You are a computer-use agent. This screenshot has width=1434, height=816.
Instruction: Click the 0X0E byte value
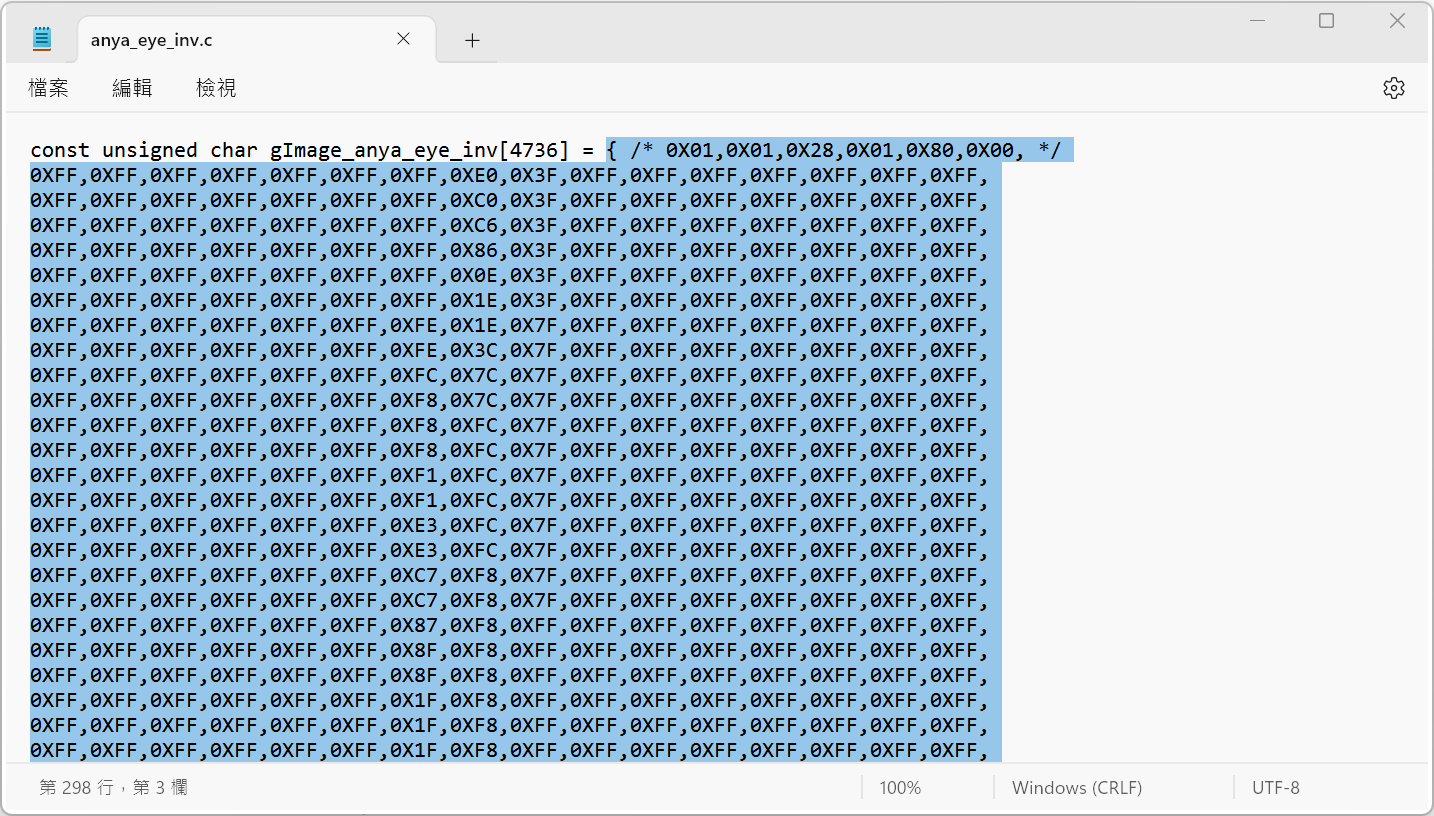tap(474, 276)
